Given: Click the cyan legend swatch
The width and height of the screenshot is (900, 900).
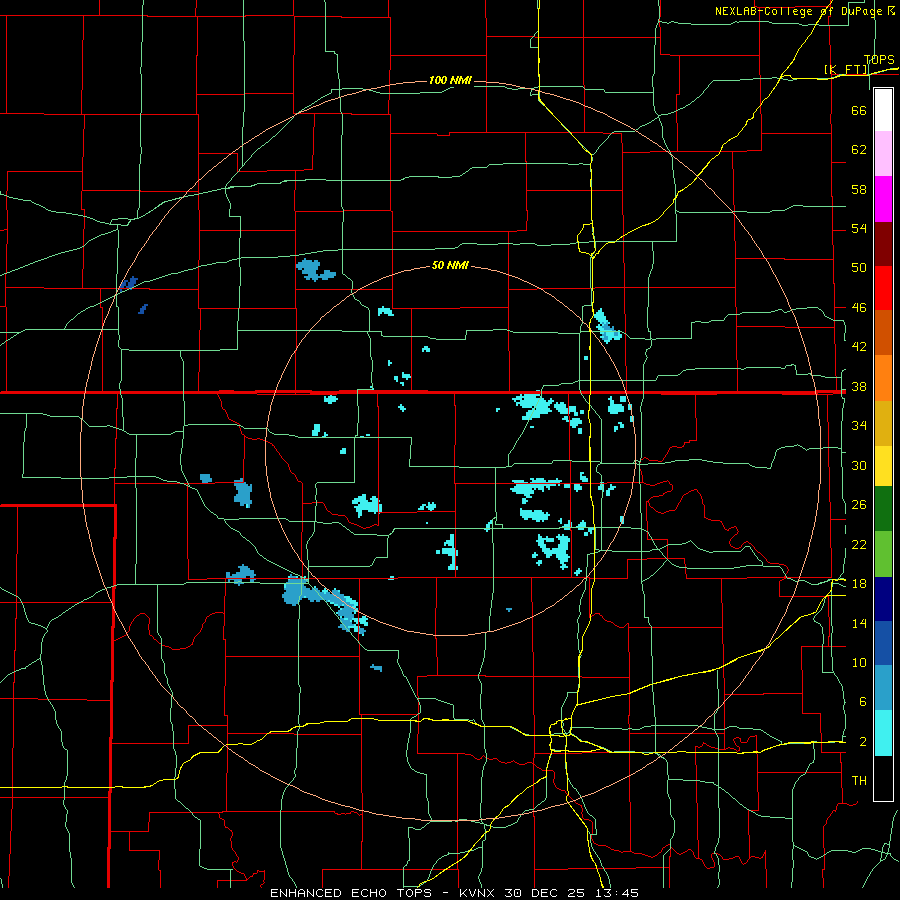Looking at the screenshot, I should click(883, 733).
